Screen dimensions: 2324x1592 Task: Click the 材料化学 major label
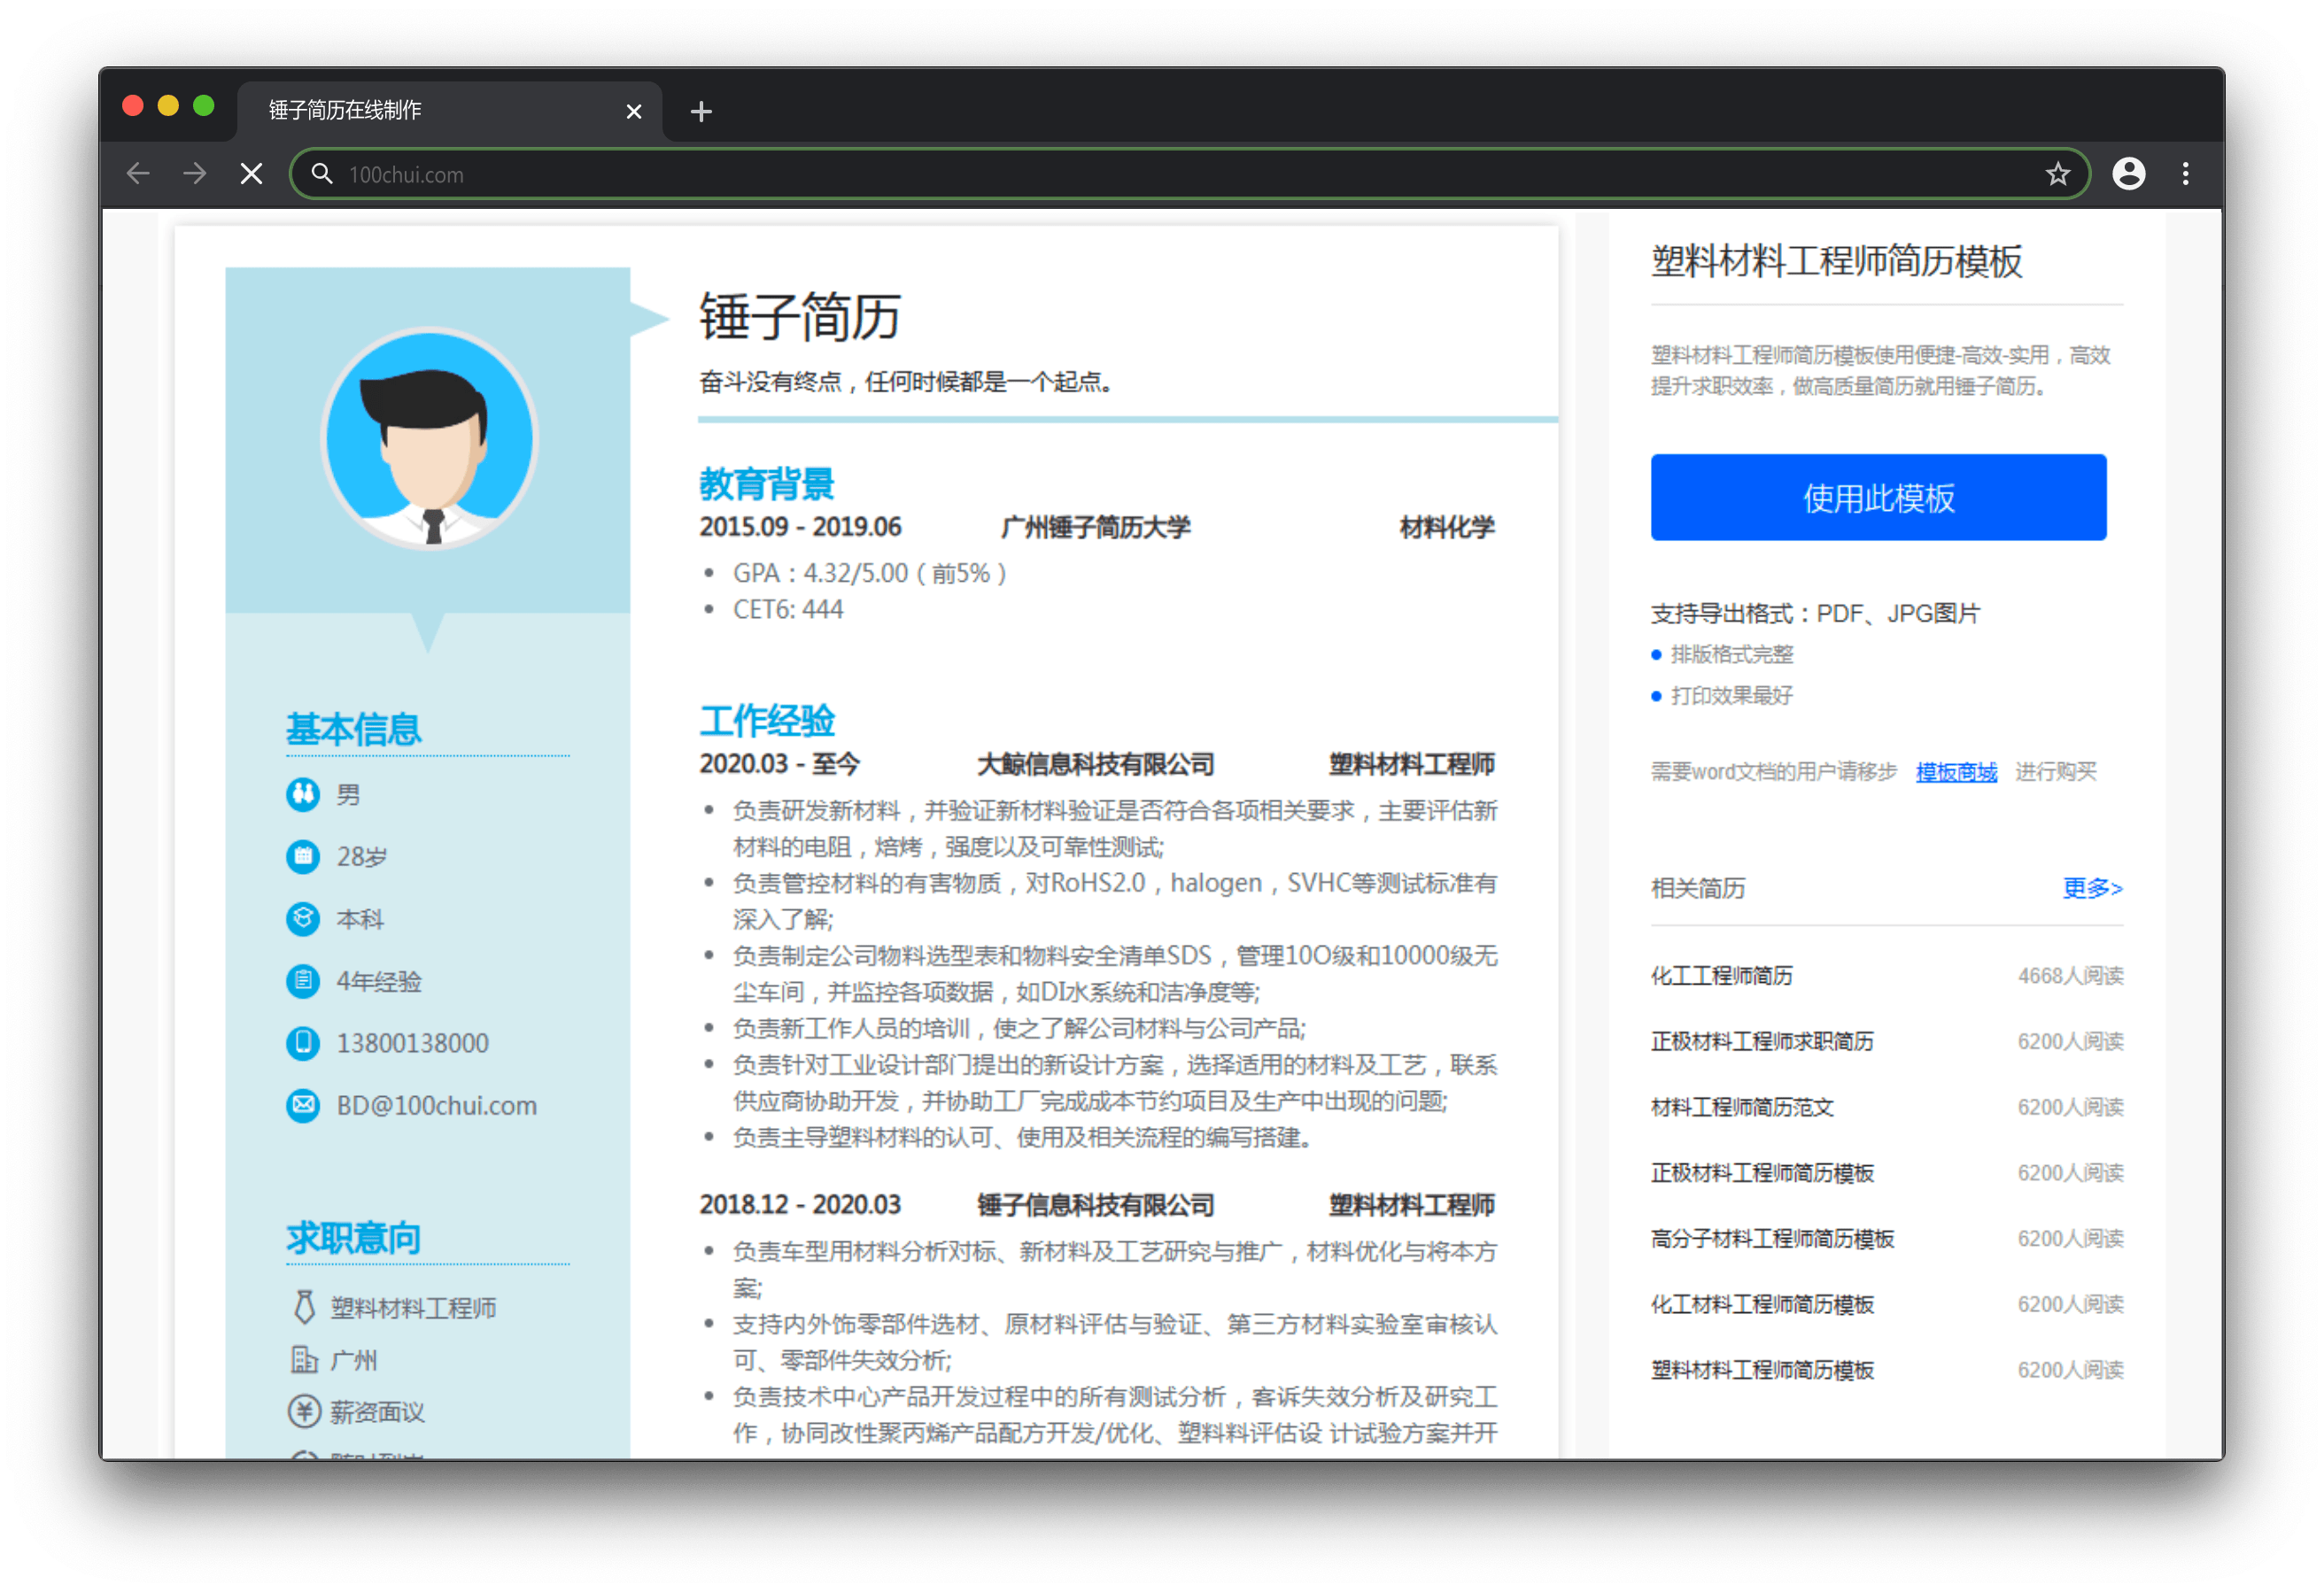click(1446, 527)
